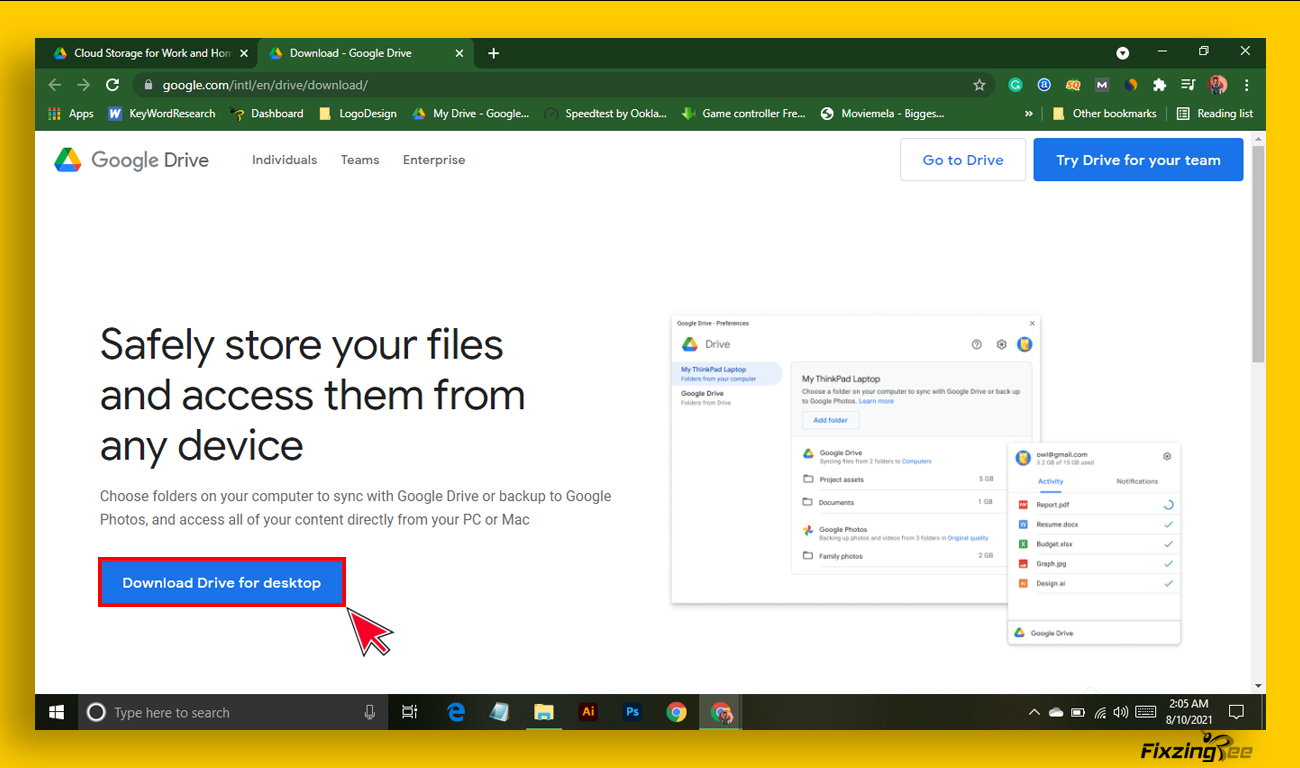1300x768 pixels.
Task: Select the Enterprise navigation item
Action: click(434, 160)
